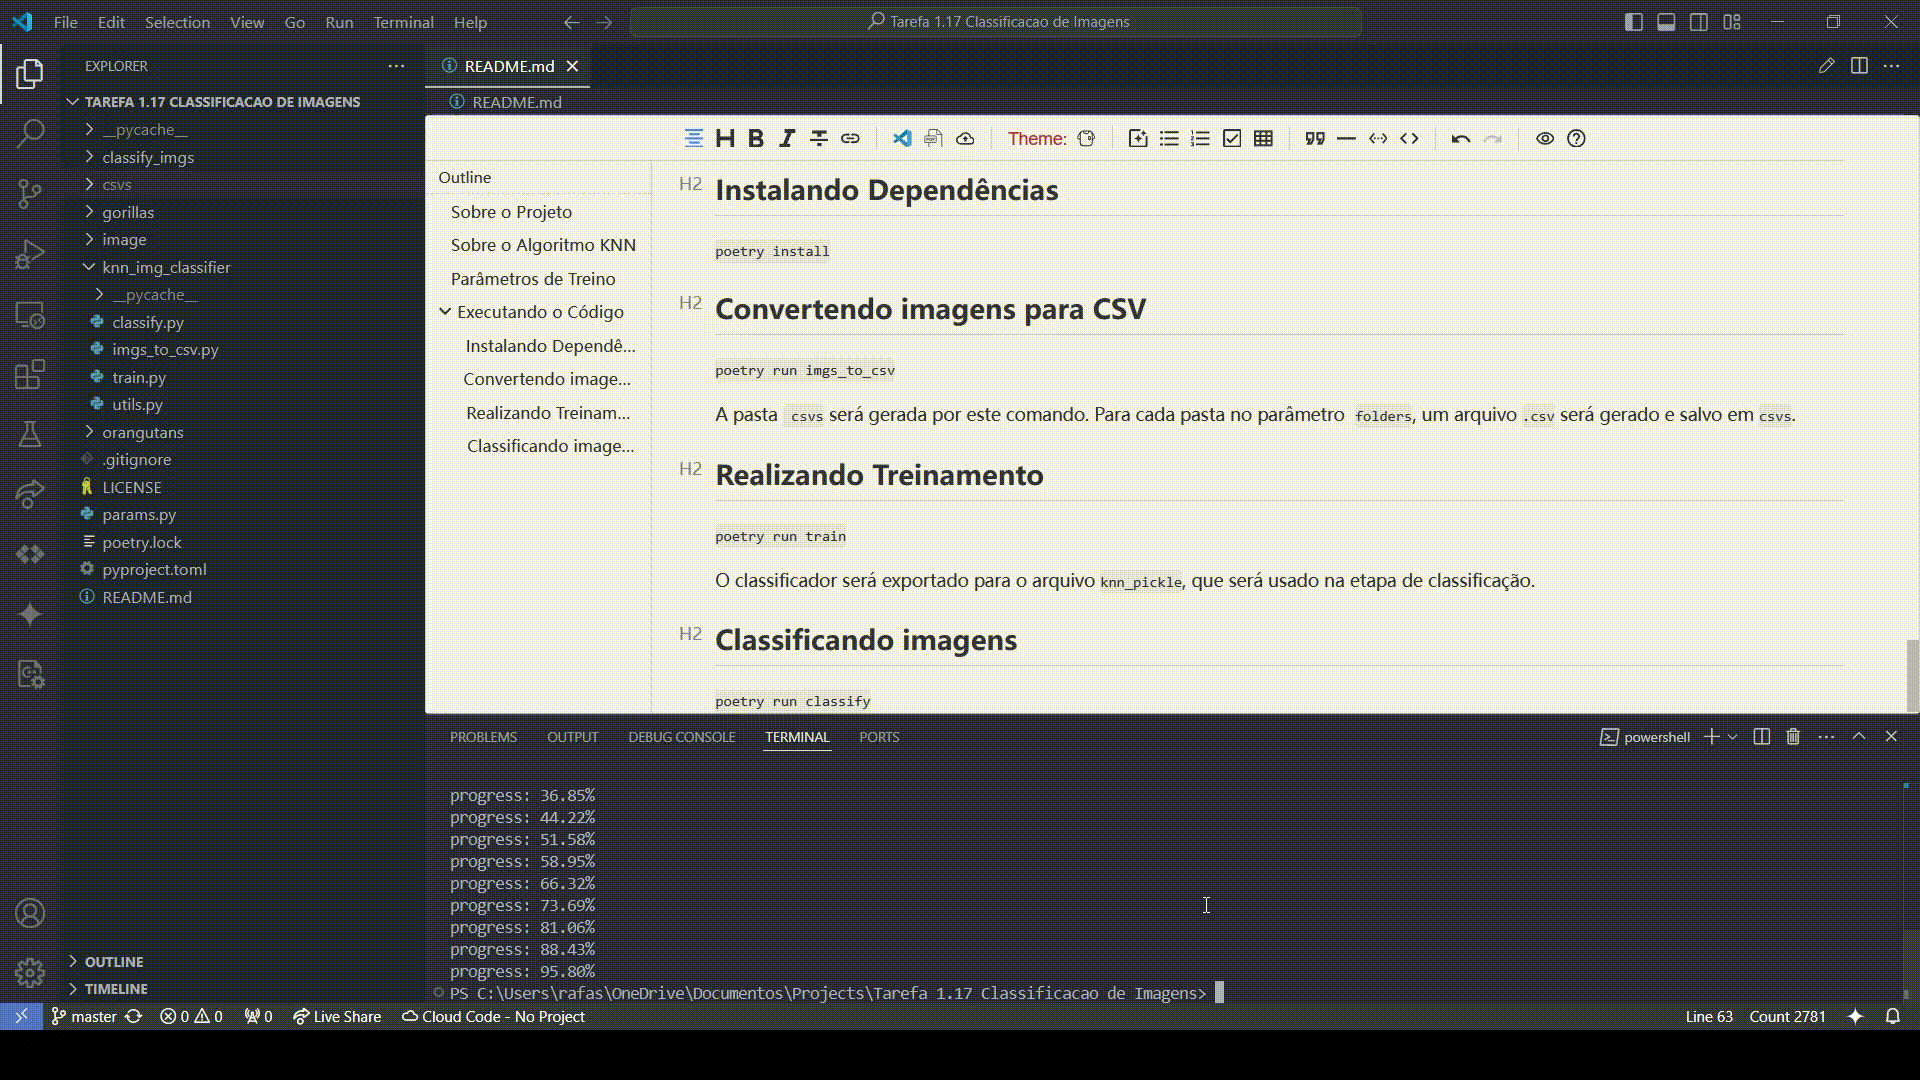Click the Live Share status button

(337, 1016)
